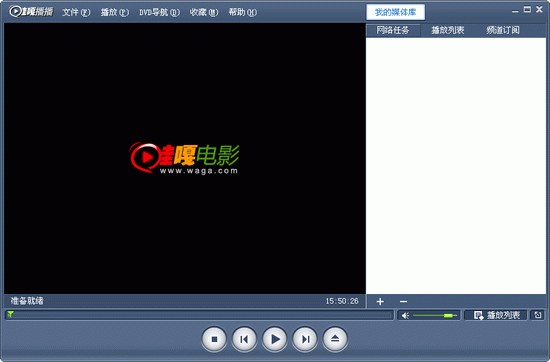Screen dimensions: 550x362
Task: Skip to the previous track
Action: (244, 339)
